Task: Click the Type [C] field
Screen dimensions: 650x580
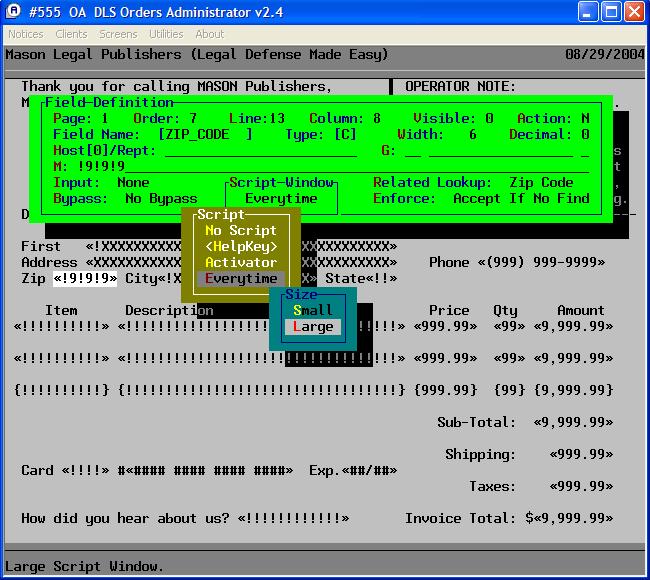Action: pyautogui.click(x=345, y=134)
